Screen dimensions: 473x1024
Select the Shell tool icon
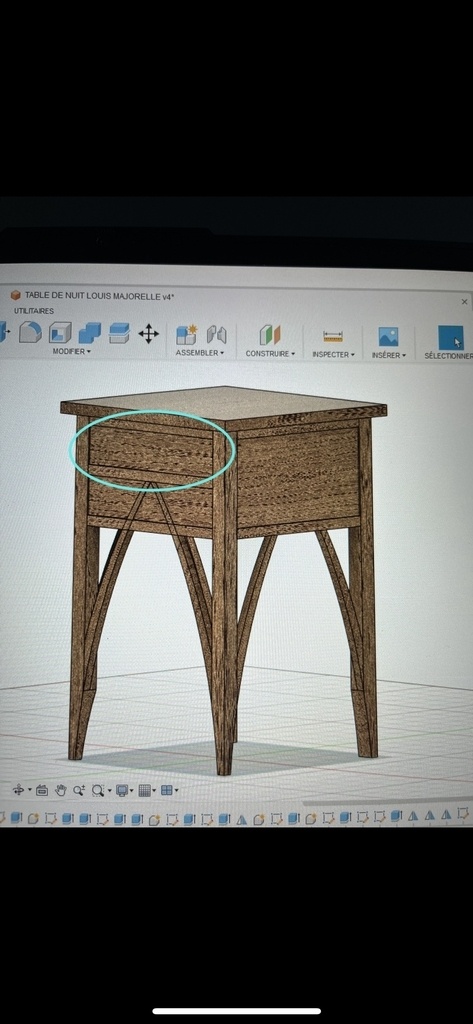click(60, 332)
